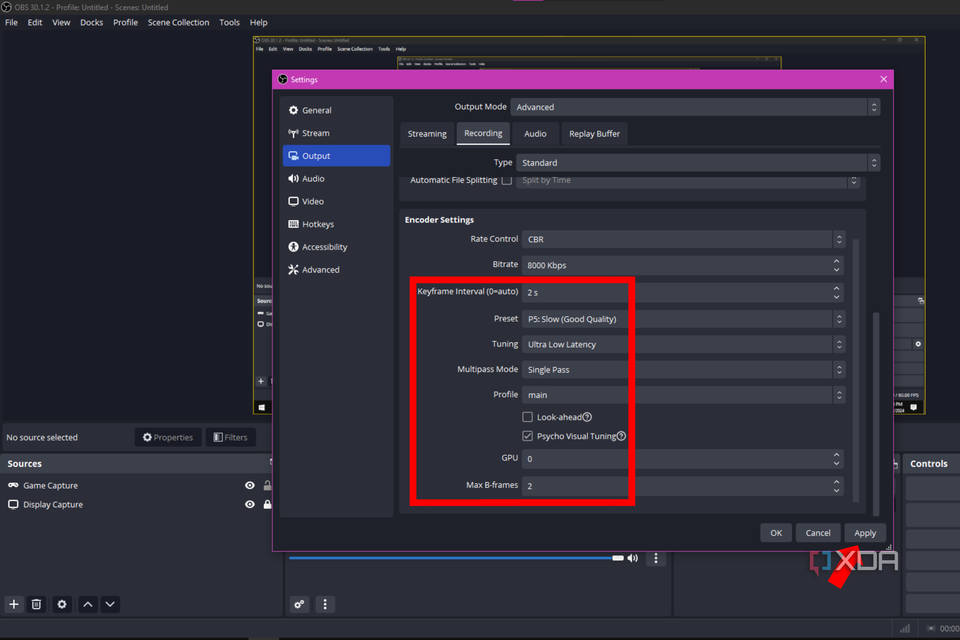Enable Look-ahead checkbox
The height and width of the screenshot is (640, 960).
coord(527,417)
